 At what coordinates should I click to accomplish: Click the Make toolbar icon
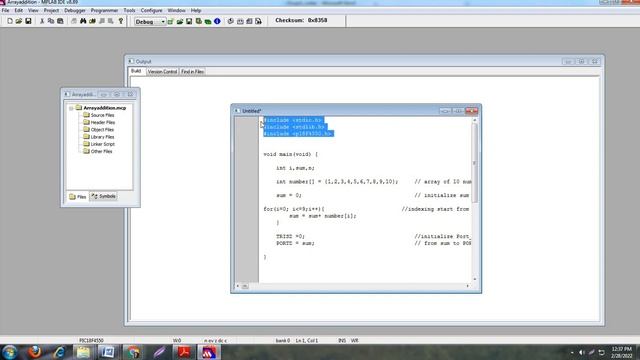[240, 21]
